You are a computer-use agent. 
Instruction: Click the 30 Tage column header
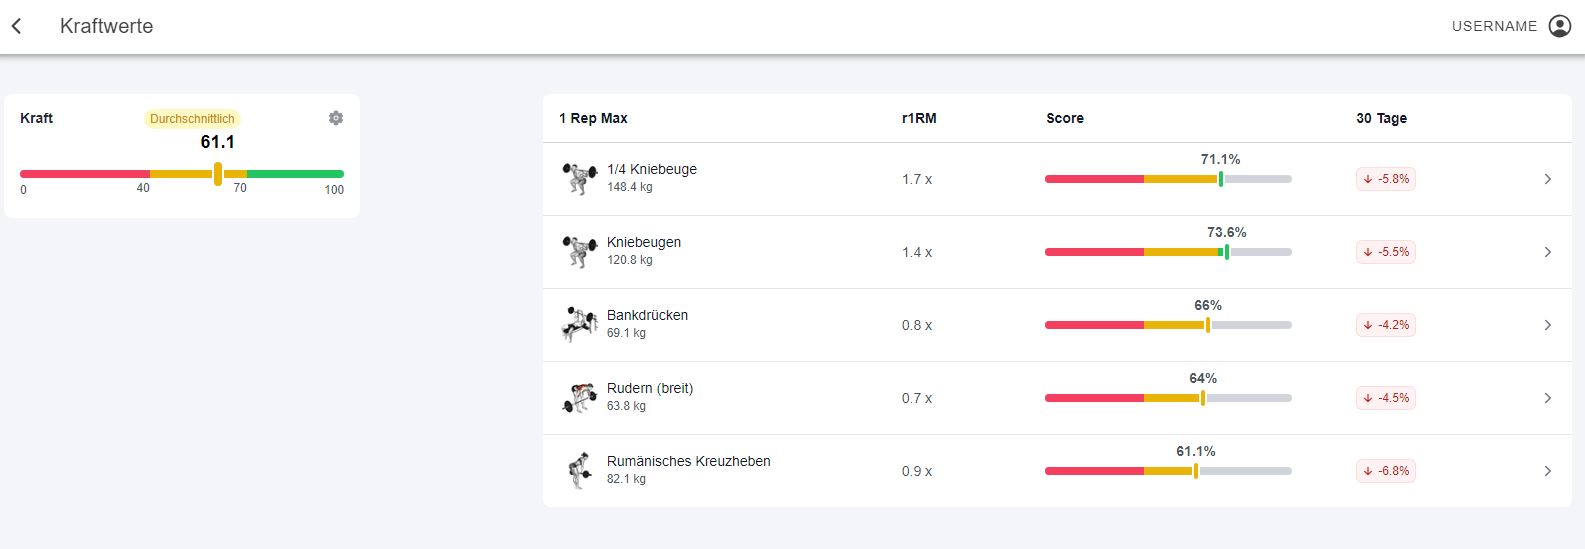pos(1381,118)
